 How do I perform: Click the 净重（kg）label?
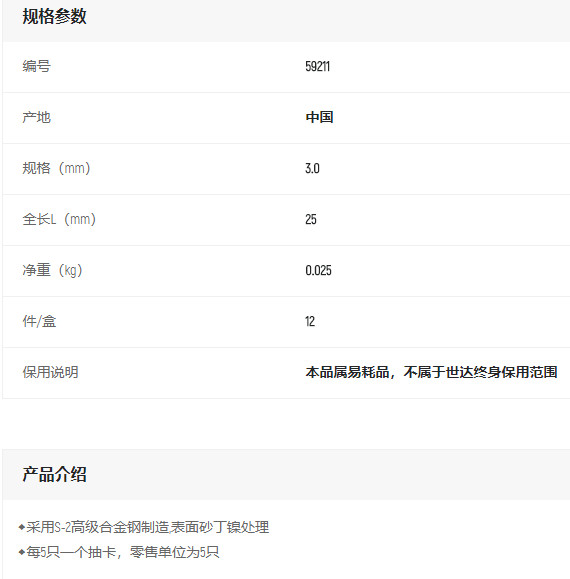(x=52, y=270)
